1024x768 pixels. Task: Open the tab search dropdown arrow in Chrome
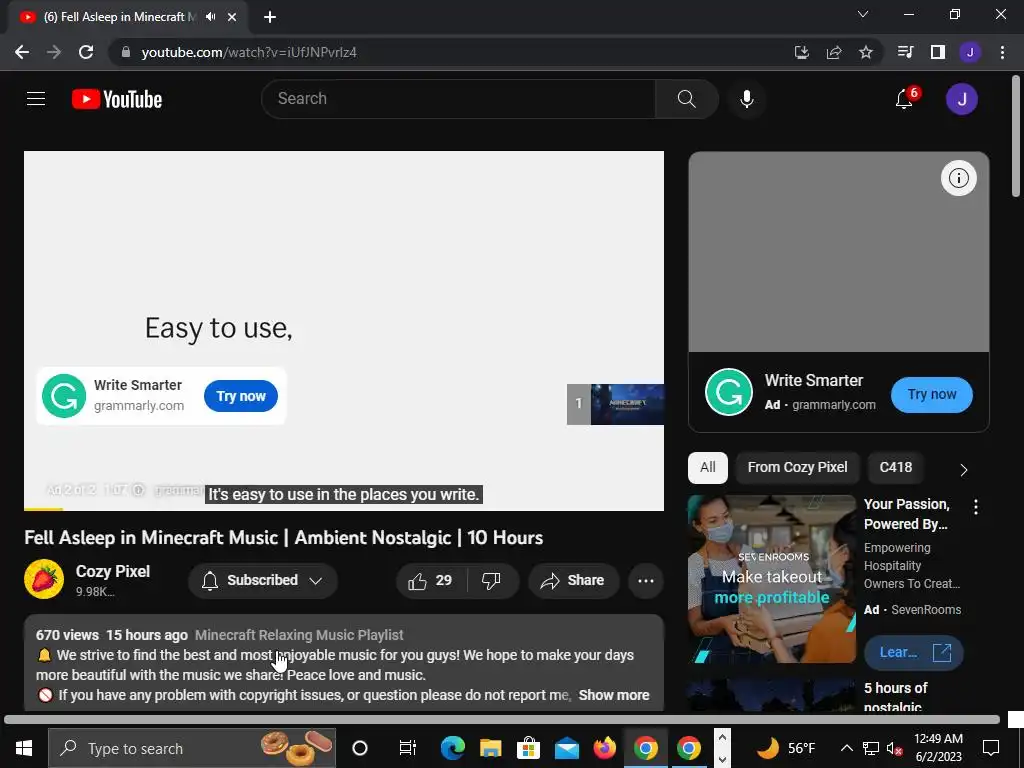coord(863,14)
